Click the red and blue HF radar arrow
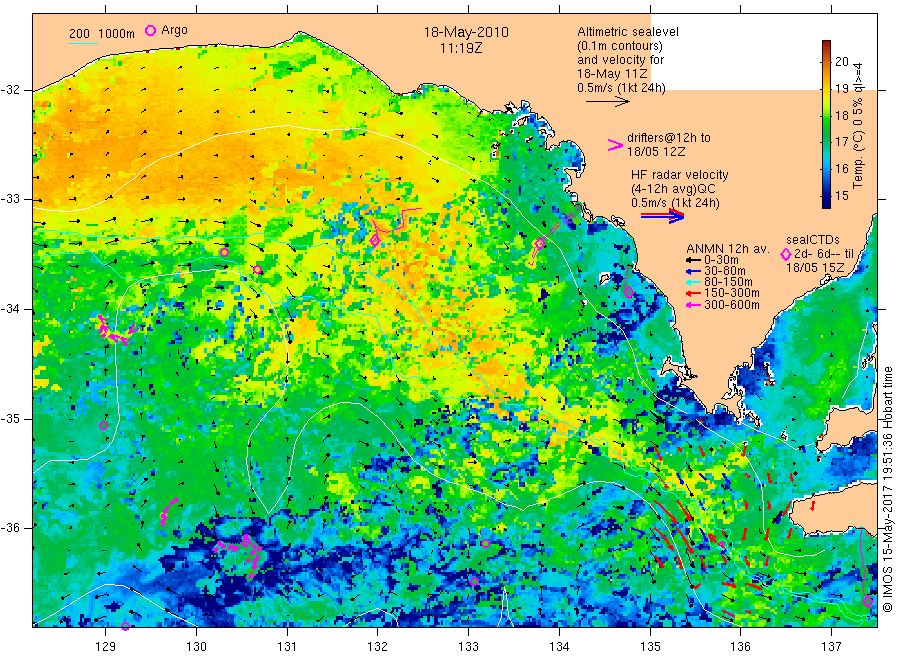 pyautogui.click(x=662, y=216)
